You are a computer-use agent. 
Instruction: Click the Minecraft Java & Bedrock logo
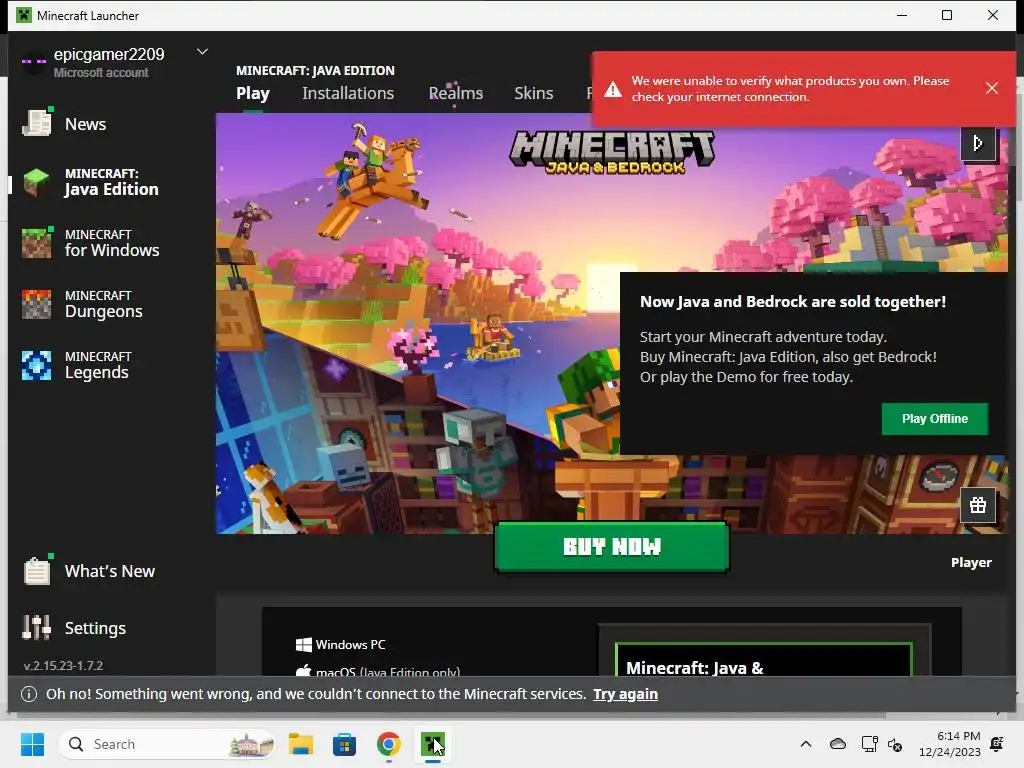(x=612, y=152)
